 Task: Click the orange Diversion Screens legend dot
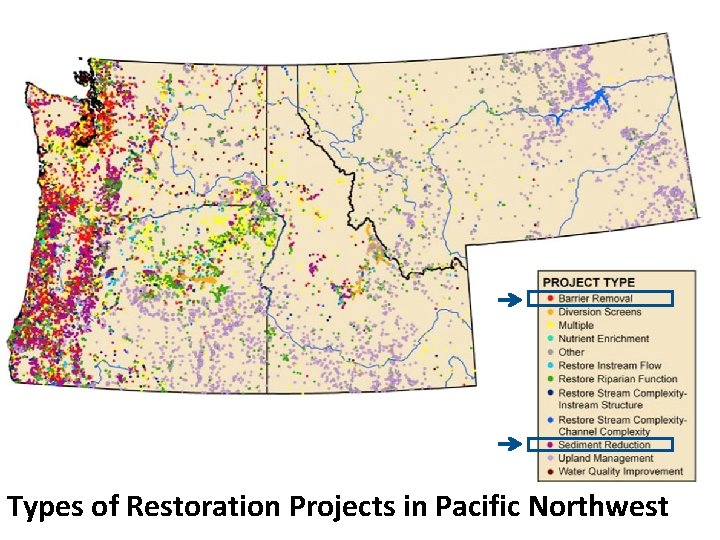(x=551, y=312)
